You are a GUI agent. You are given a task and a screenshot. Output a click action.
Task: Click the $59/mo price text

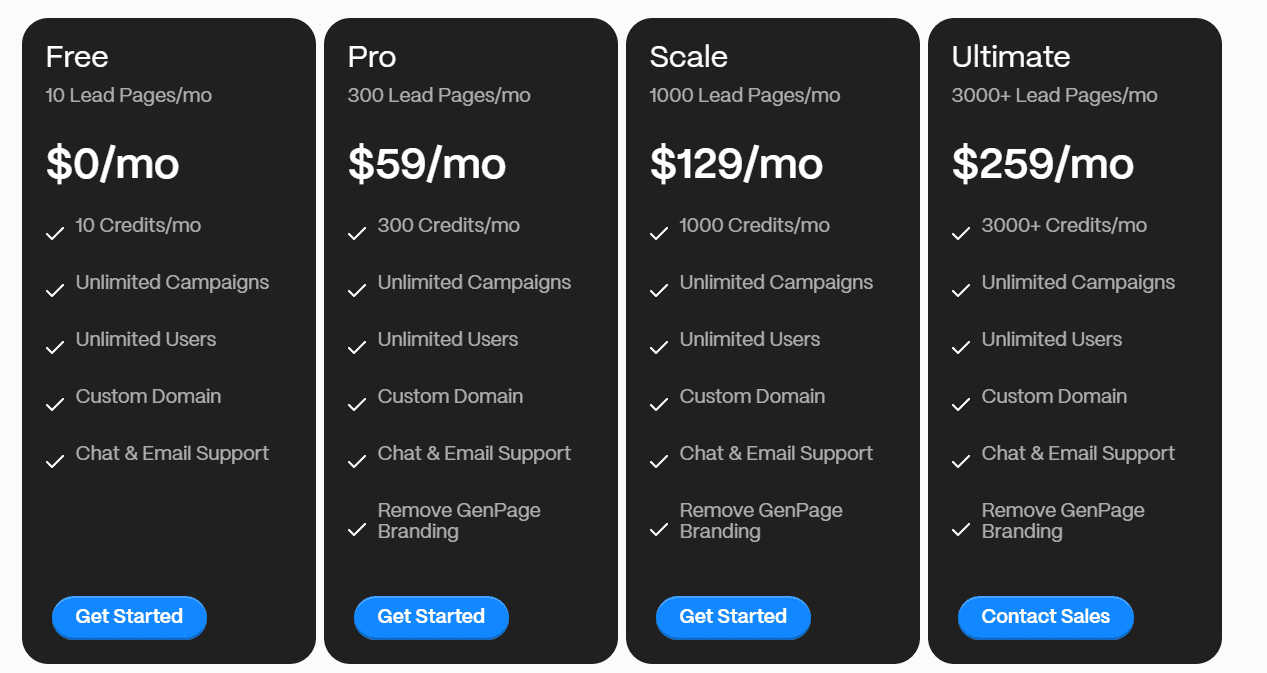coord(427,163)
